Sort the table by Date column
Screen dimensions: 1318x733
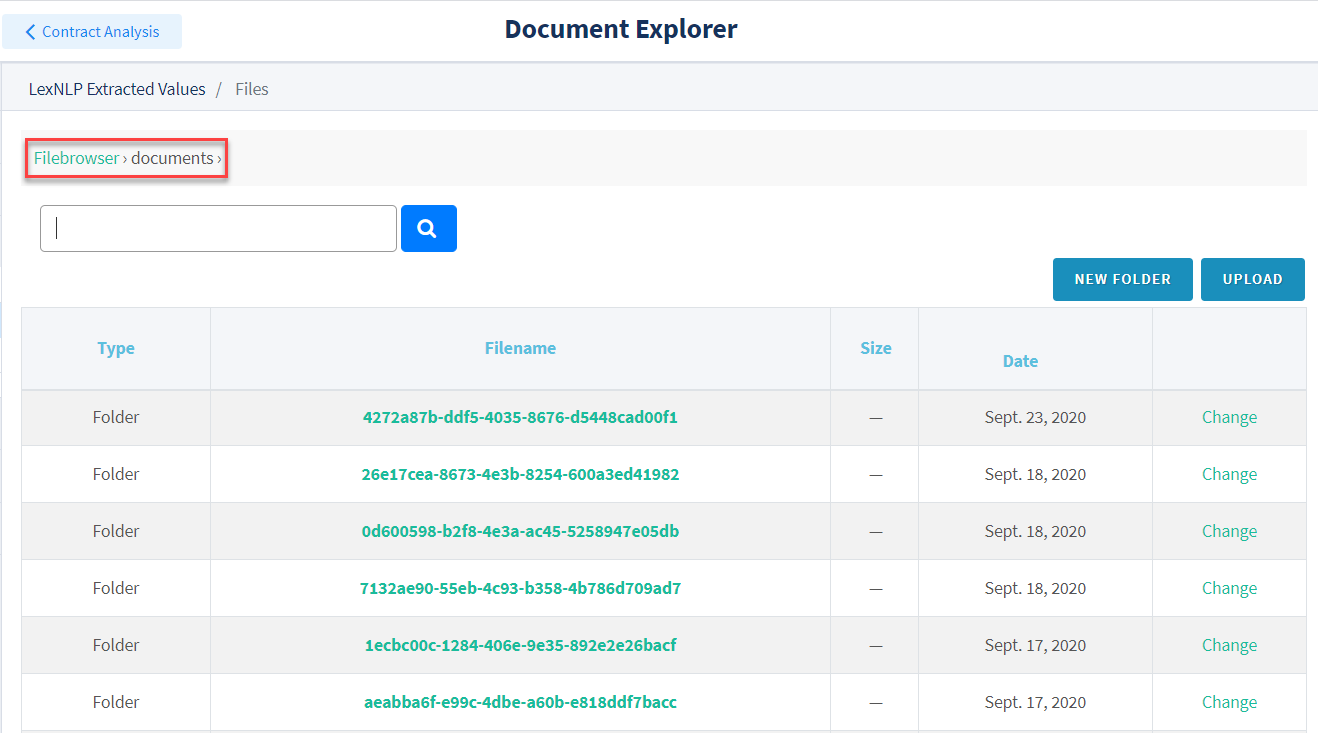tap(1020, 361)
